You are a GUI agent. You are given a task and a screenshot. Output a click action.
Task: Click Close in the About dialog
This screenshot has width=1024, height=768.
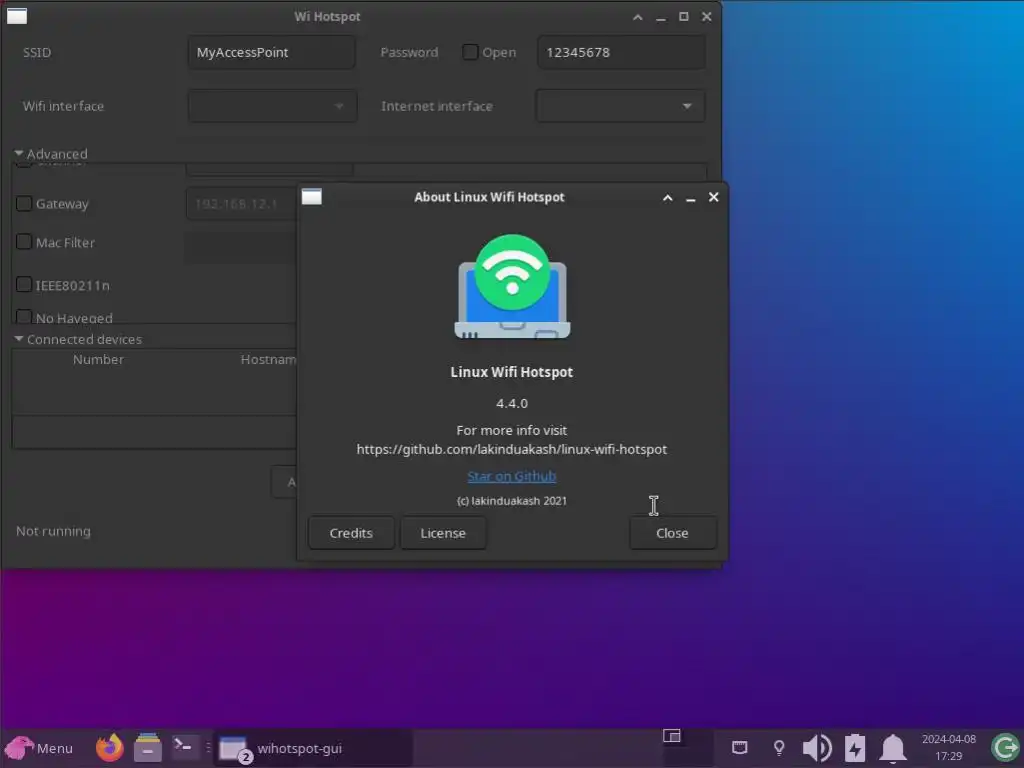coord(673,533)
